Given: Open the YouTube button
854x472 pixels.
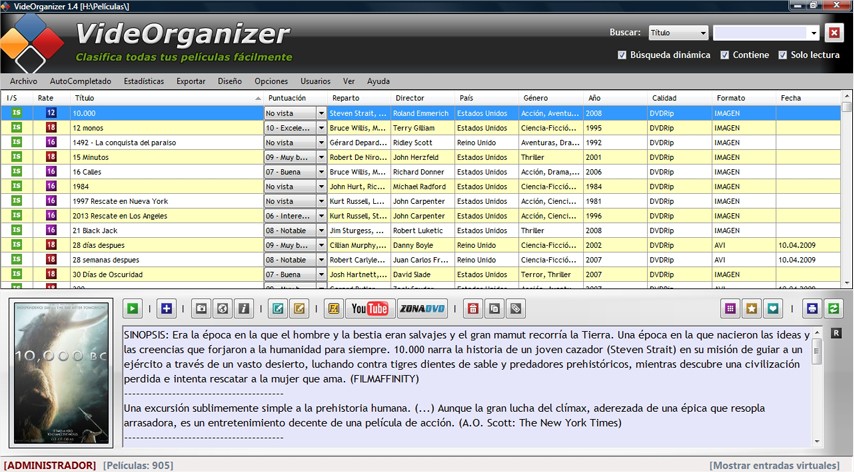Looking at the screenshot, I should 370,309.
